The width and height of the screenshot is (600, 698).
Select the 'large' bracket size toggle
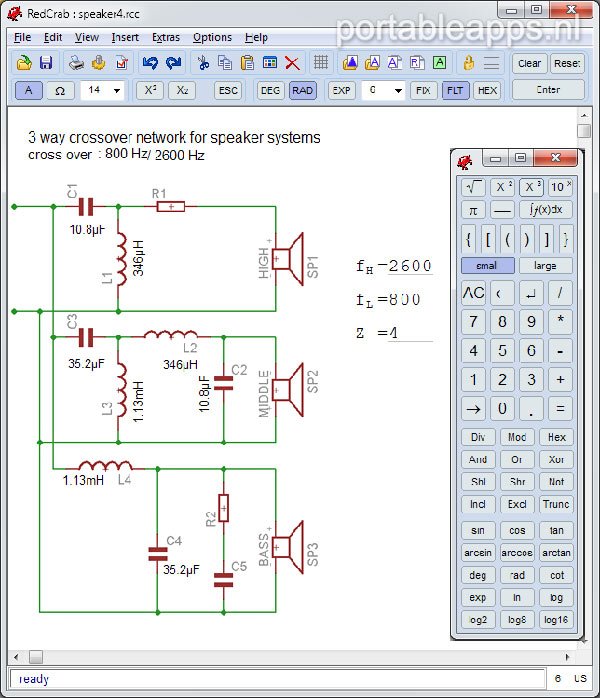pos(546,266)
